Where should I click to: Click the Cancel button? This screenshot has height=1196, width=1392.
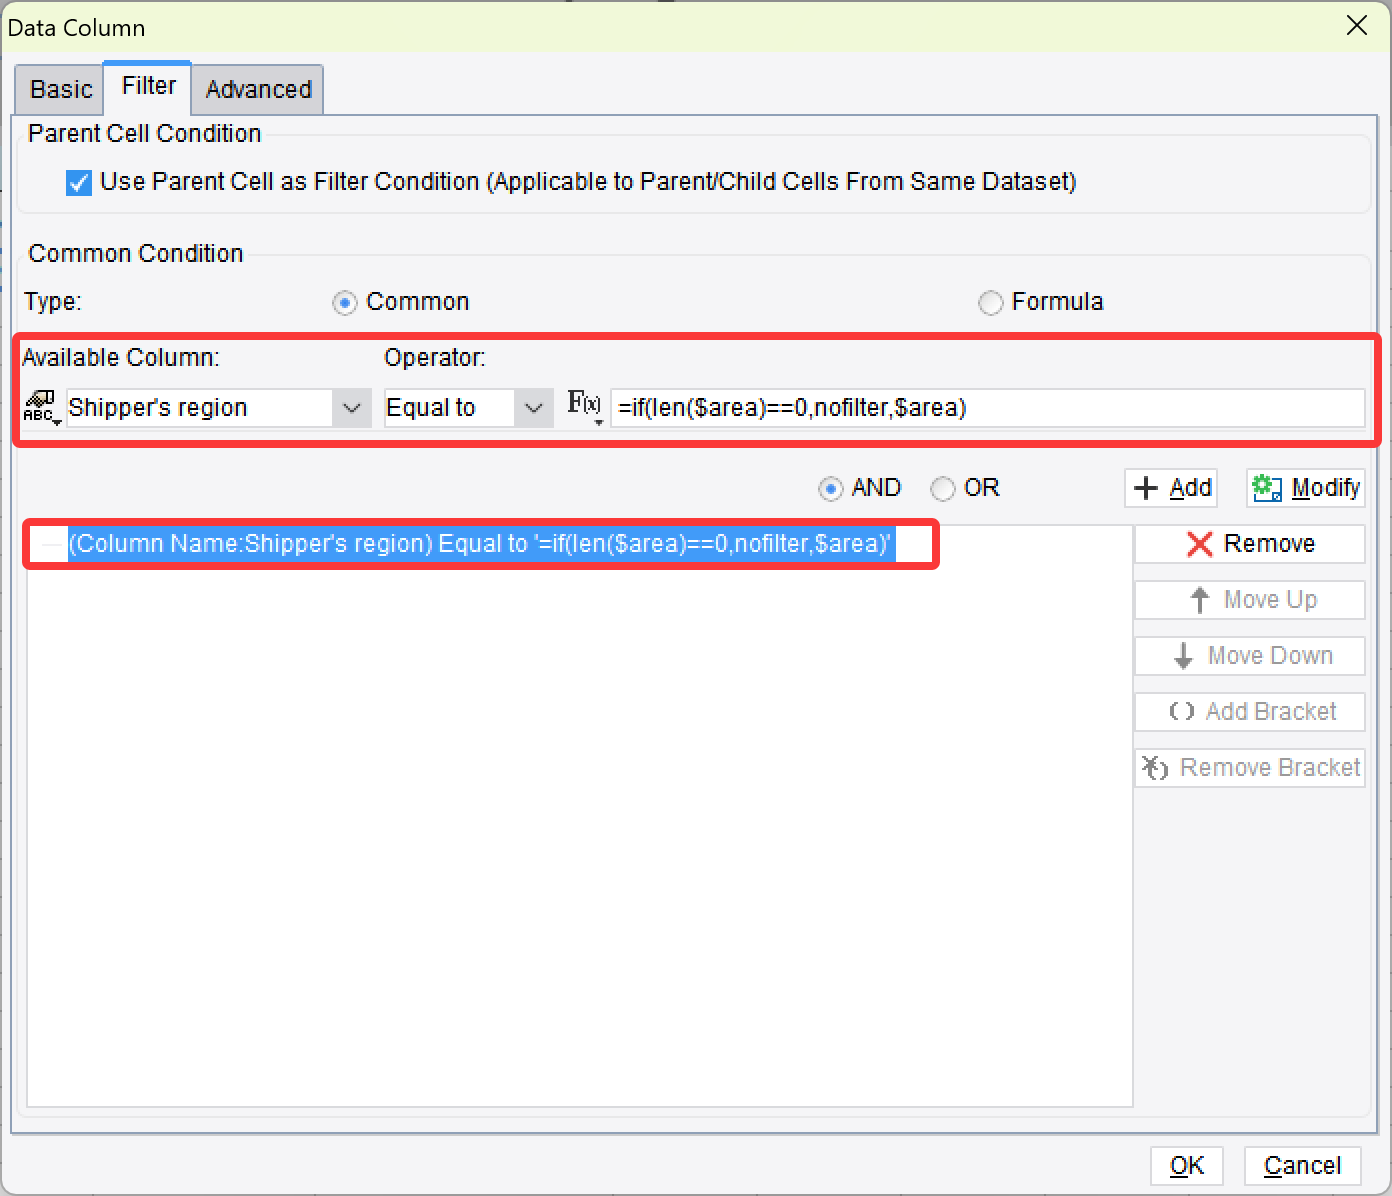pos(1302,1166)
